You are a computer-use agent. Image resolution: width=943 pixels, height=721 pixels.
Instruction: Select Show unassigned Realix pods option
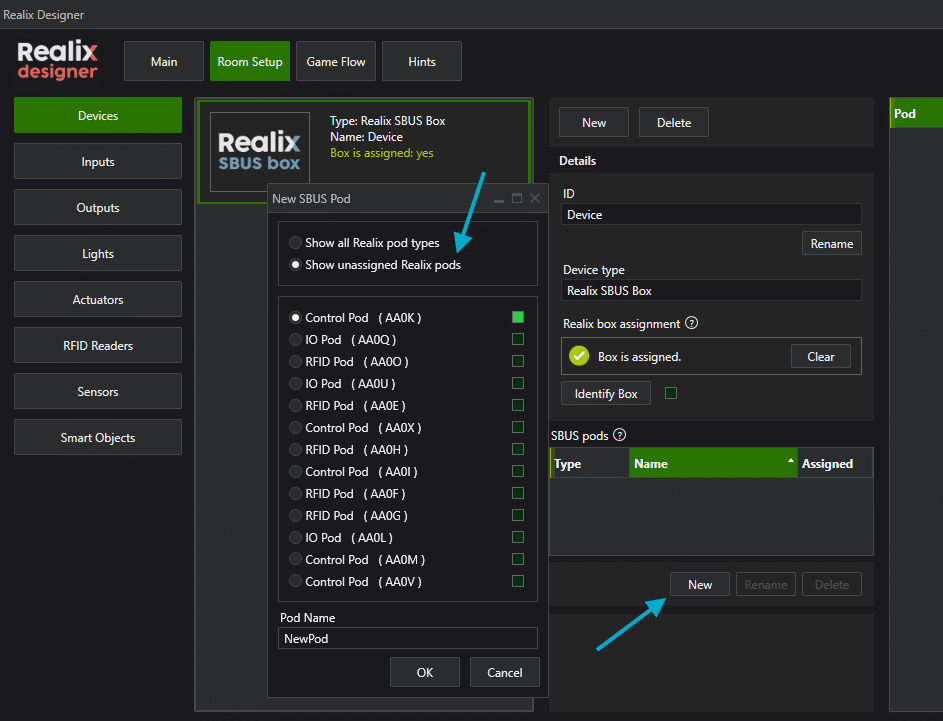[295, 265]
